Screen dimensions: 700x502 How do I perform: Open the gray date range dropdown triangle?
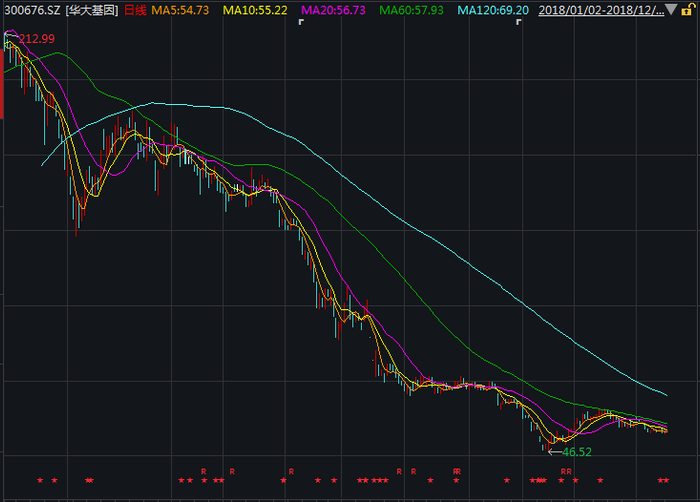[671, 9]
